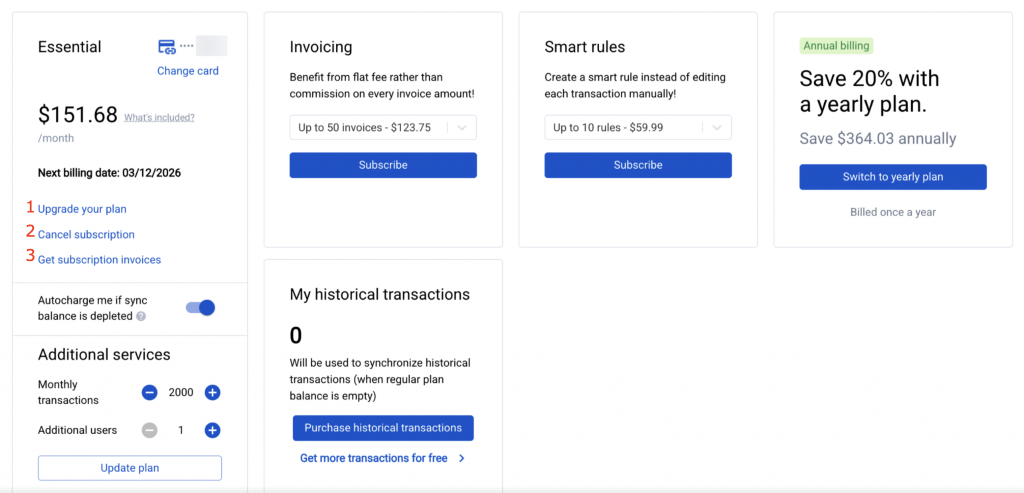Subscribe to the Smart rules add-on
The image size is (1024, 493).
638,165
